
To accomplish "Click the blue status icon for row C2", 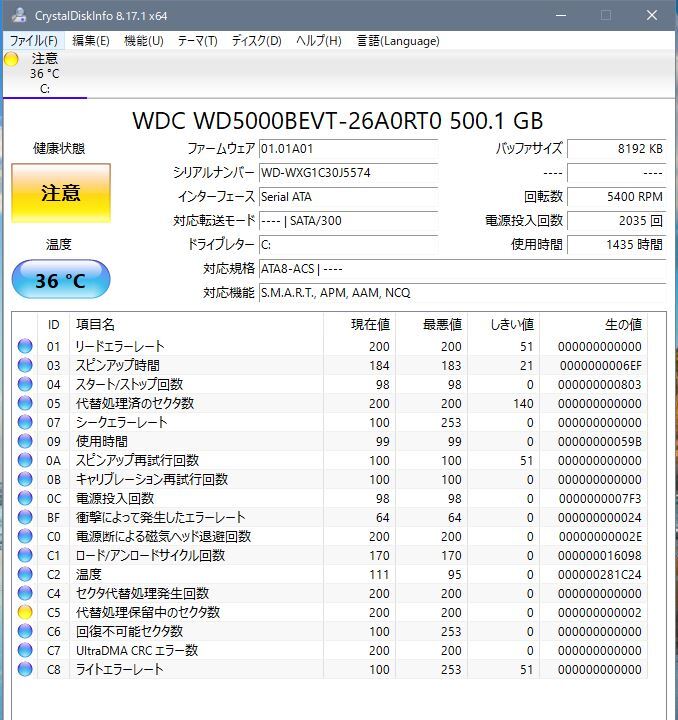I will 25,574.
